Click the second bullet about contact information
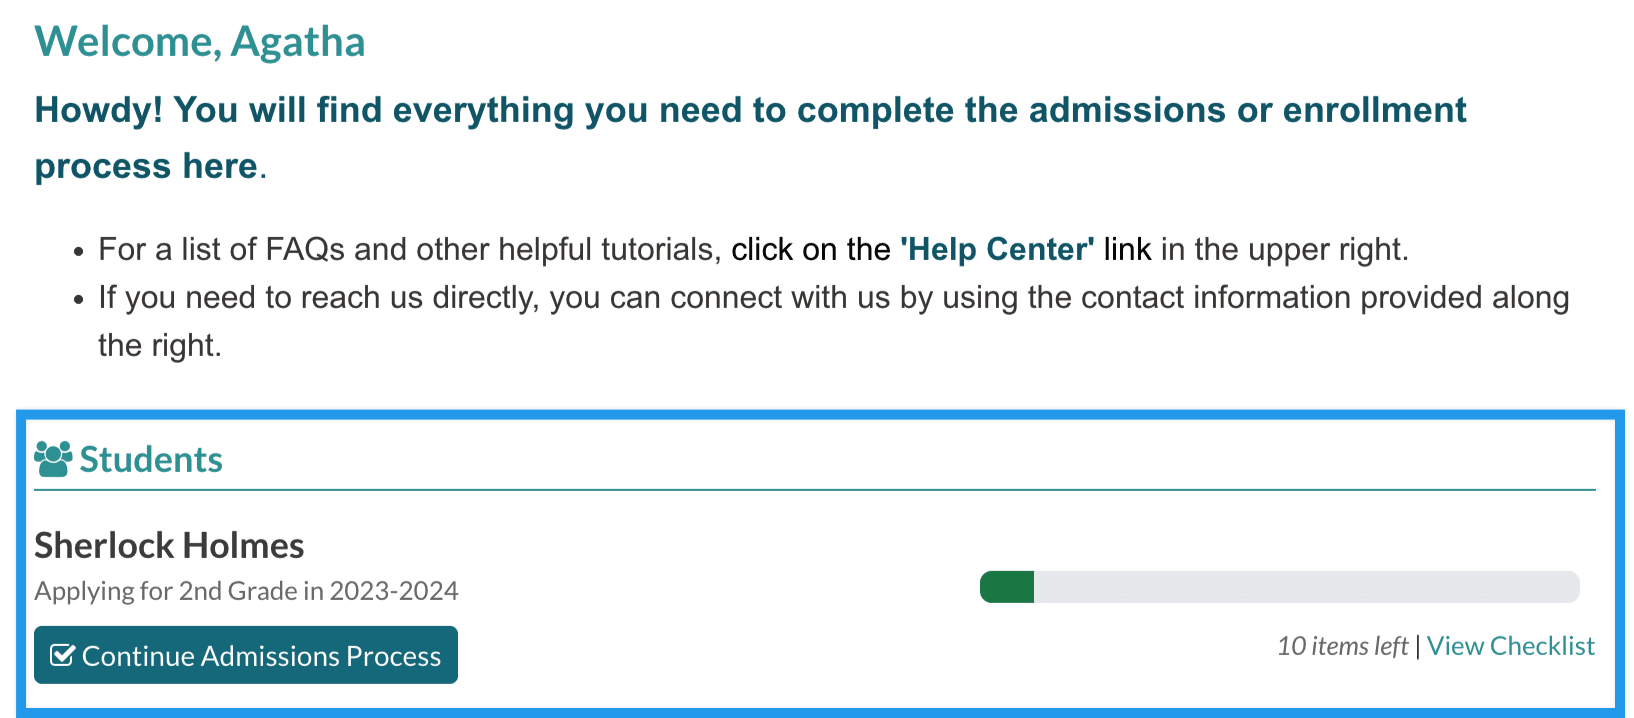The height and width of the screenshot is (718, 1634). click(833, 298)
